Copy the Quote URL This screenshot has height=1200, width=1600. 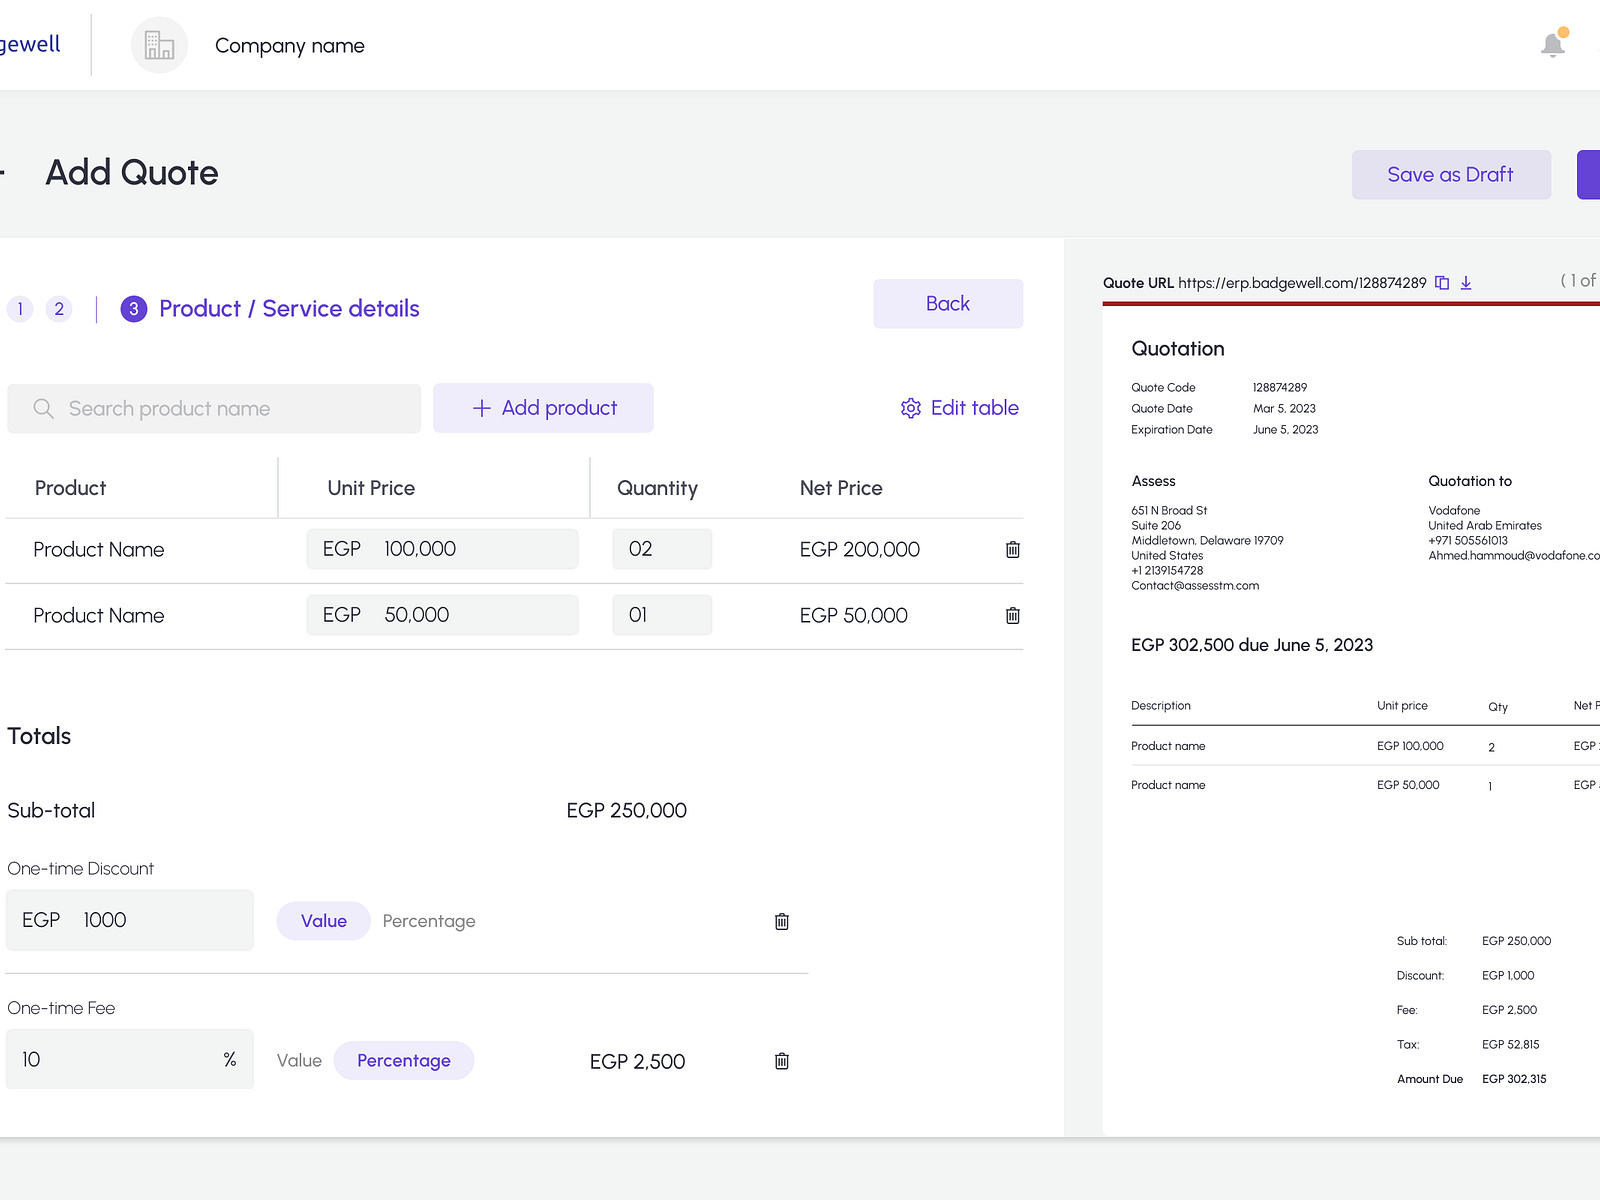point(1442,283)
